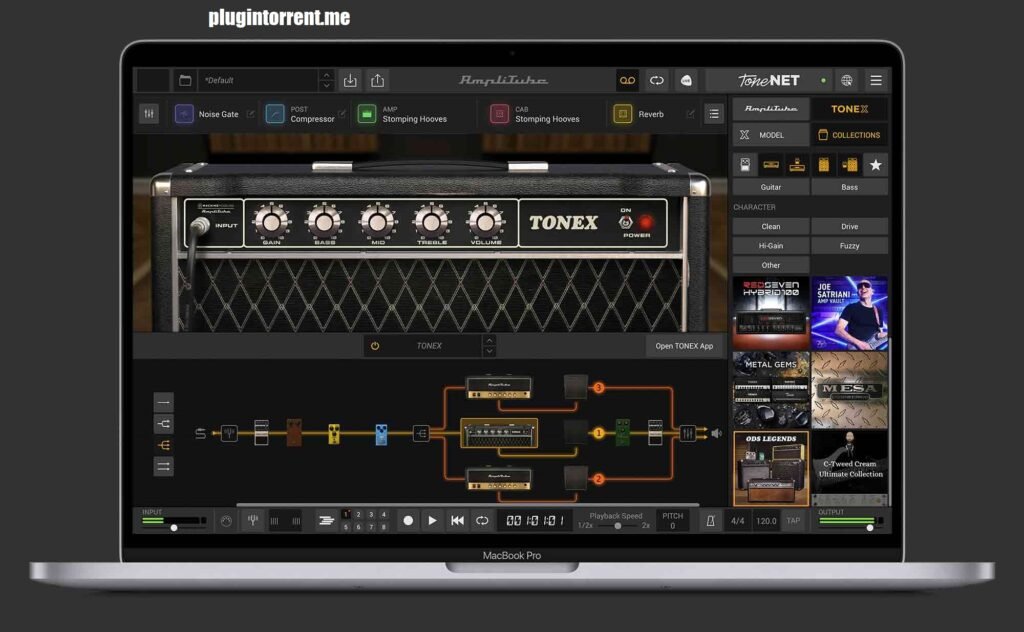Image resolution: width=1024 pixels, height=632 pixels.
Task: Filter character by Fuzzy
Action: [849, 246]
